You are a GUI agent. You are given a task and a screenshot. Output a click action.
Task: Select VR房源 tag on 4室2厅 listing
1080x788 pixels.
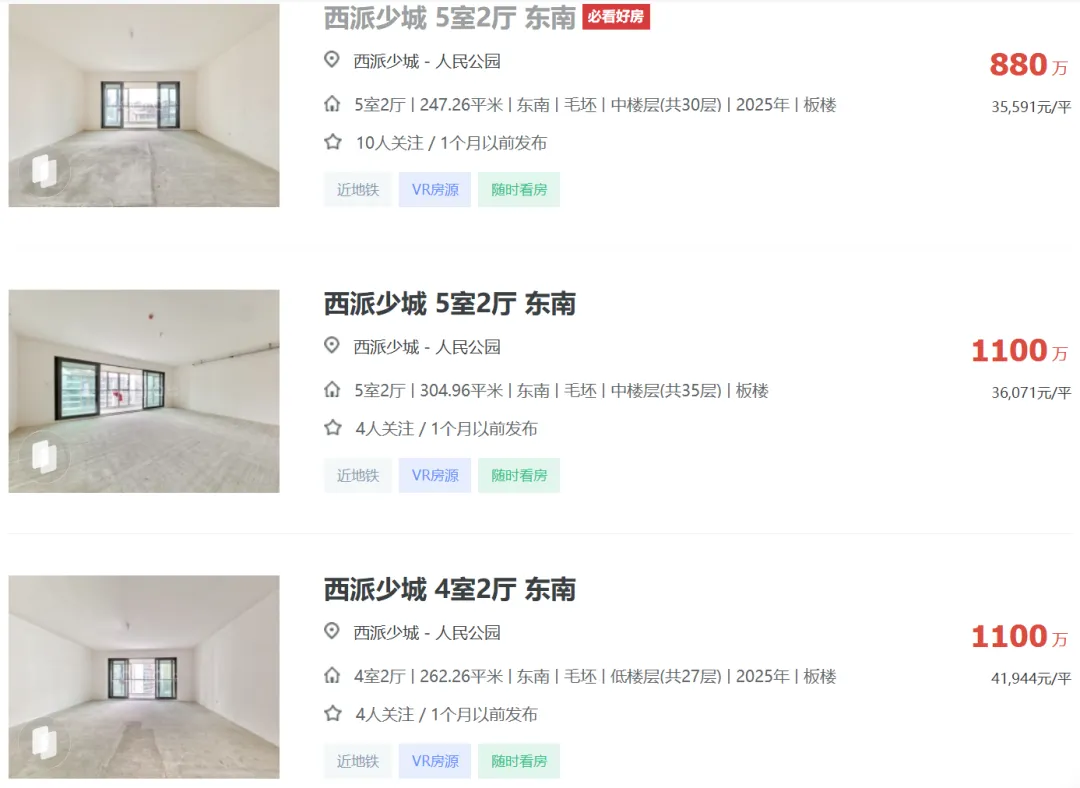coord(435,761)
